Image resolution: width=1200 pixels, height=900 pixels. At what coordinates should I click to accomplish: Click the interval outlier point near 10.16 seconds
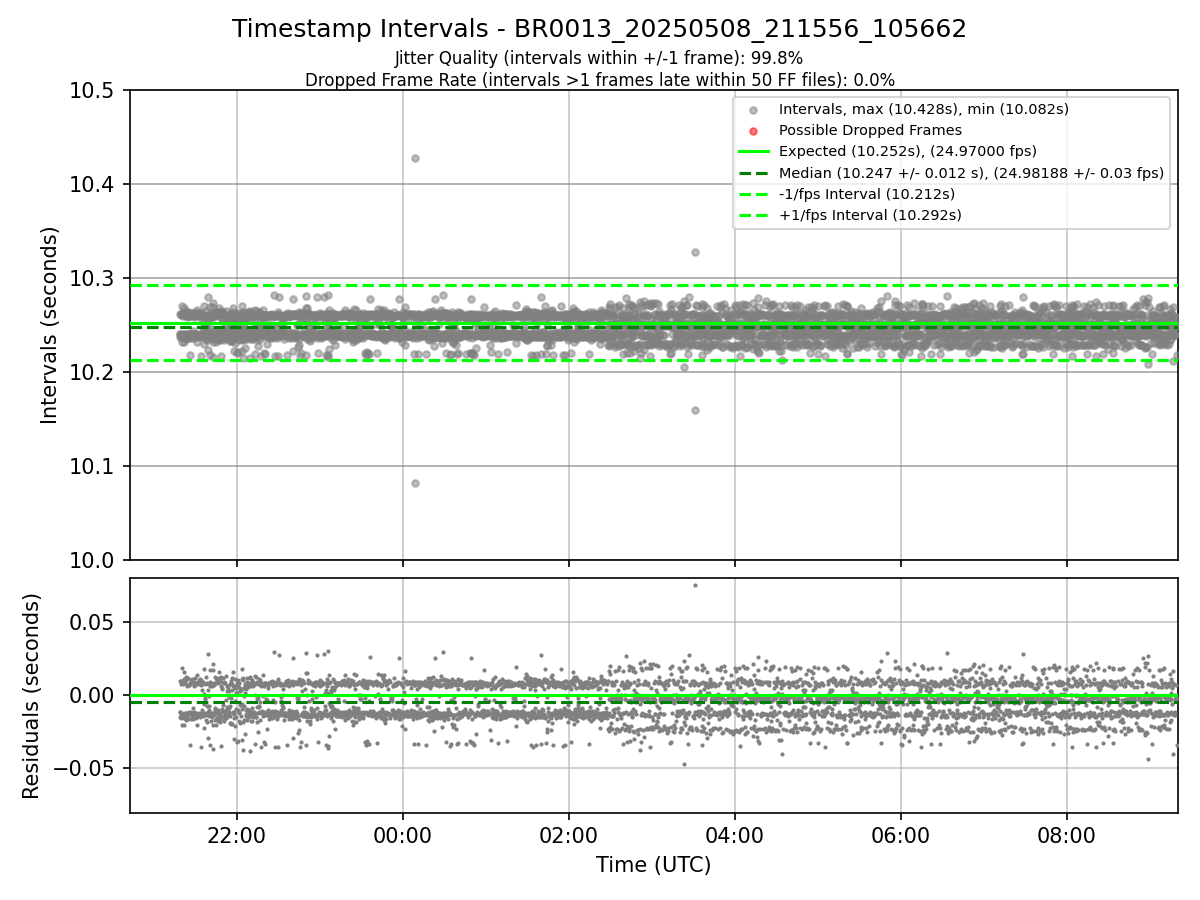[695, 410]
